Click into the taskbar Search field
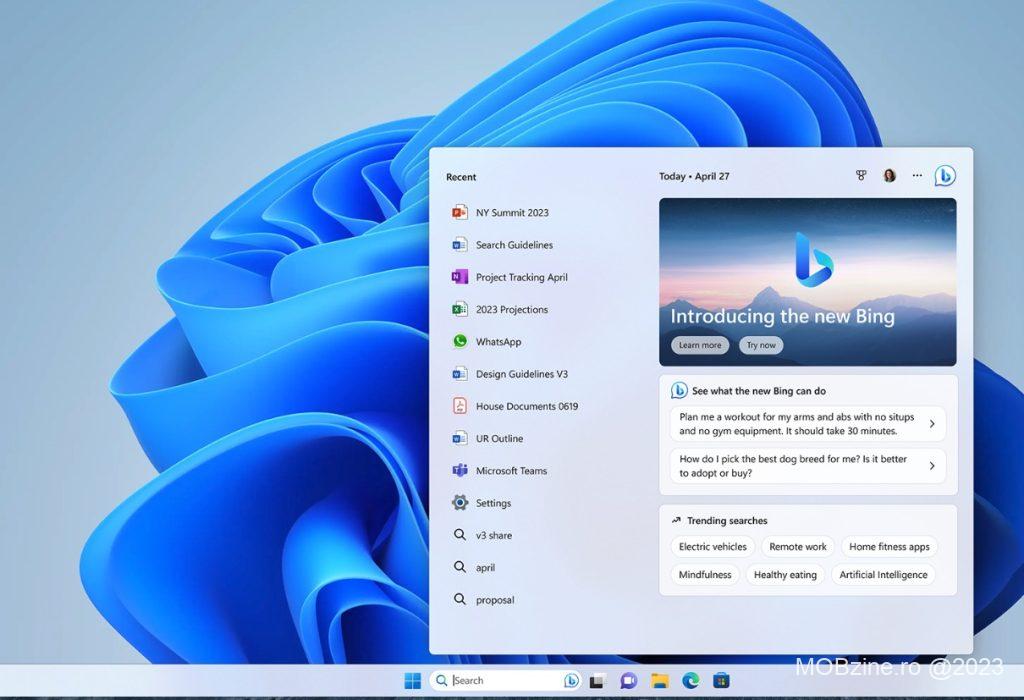 coord(505,681)
